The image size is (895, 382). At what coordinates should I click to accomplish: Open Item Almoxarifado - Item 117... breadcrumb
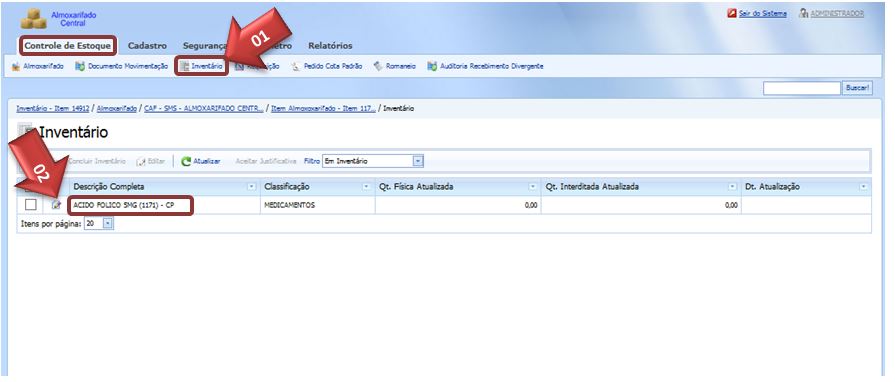323,108
